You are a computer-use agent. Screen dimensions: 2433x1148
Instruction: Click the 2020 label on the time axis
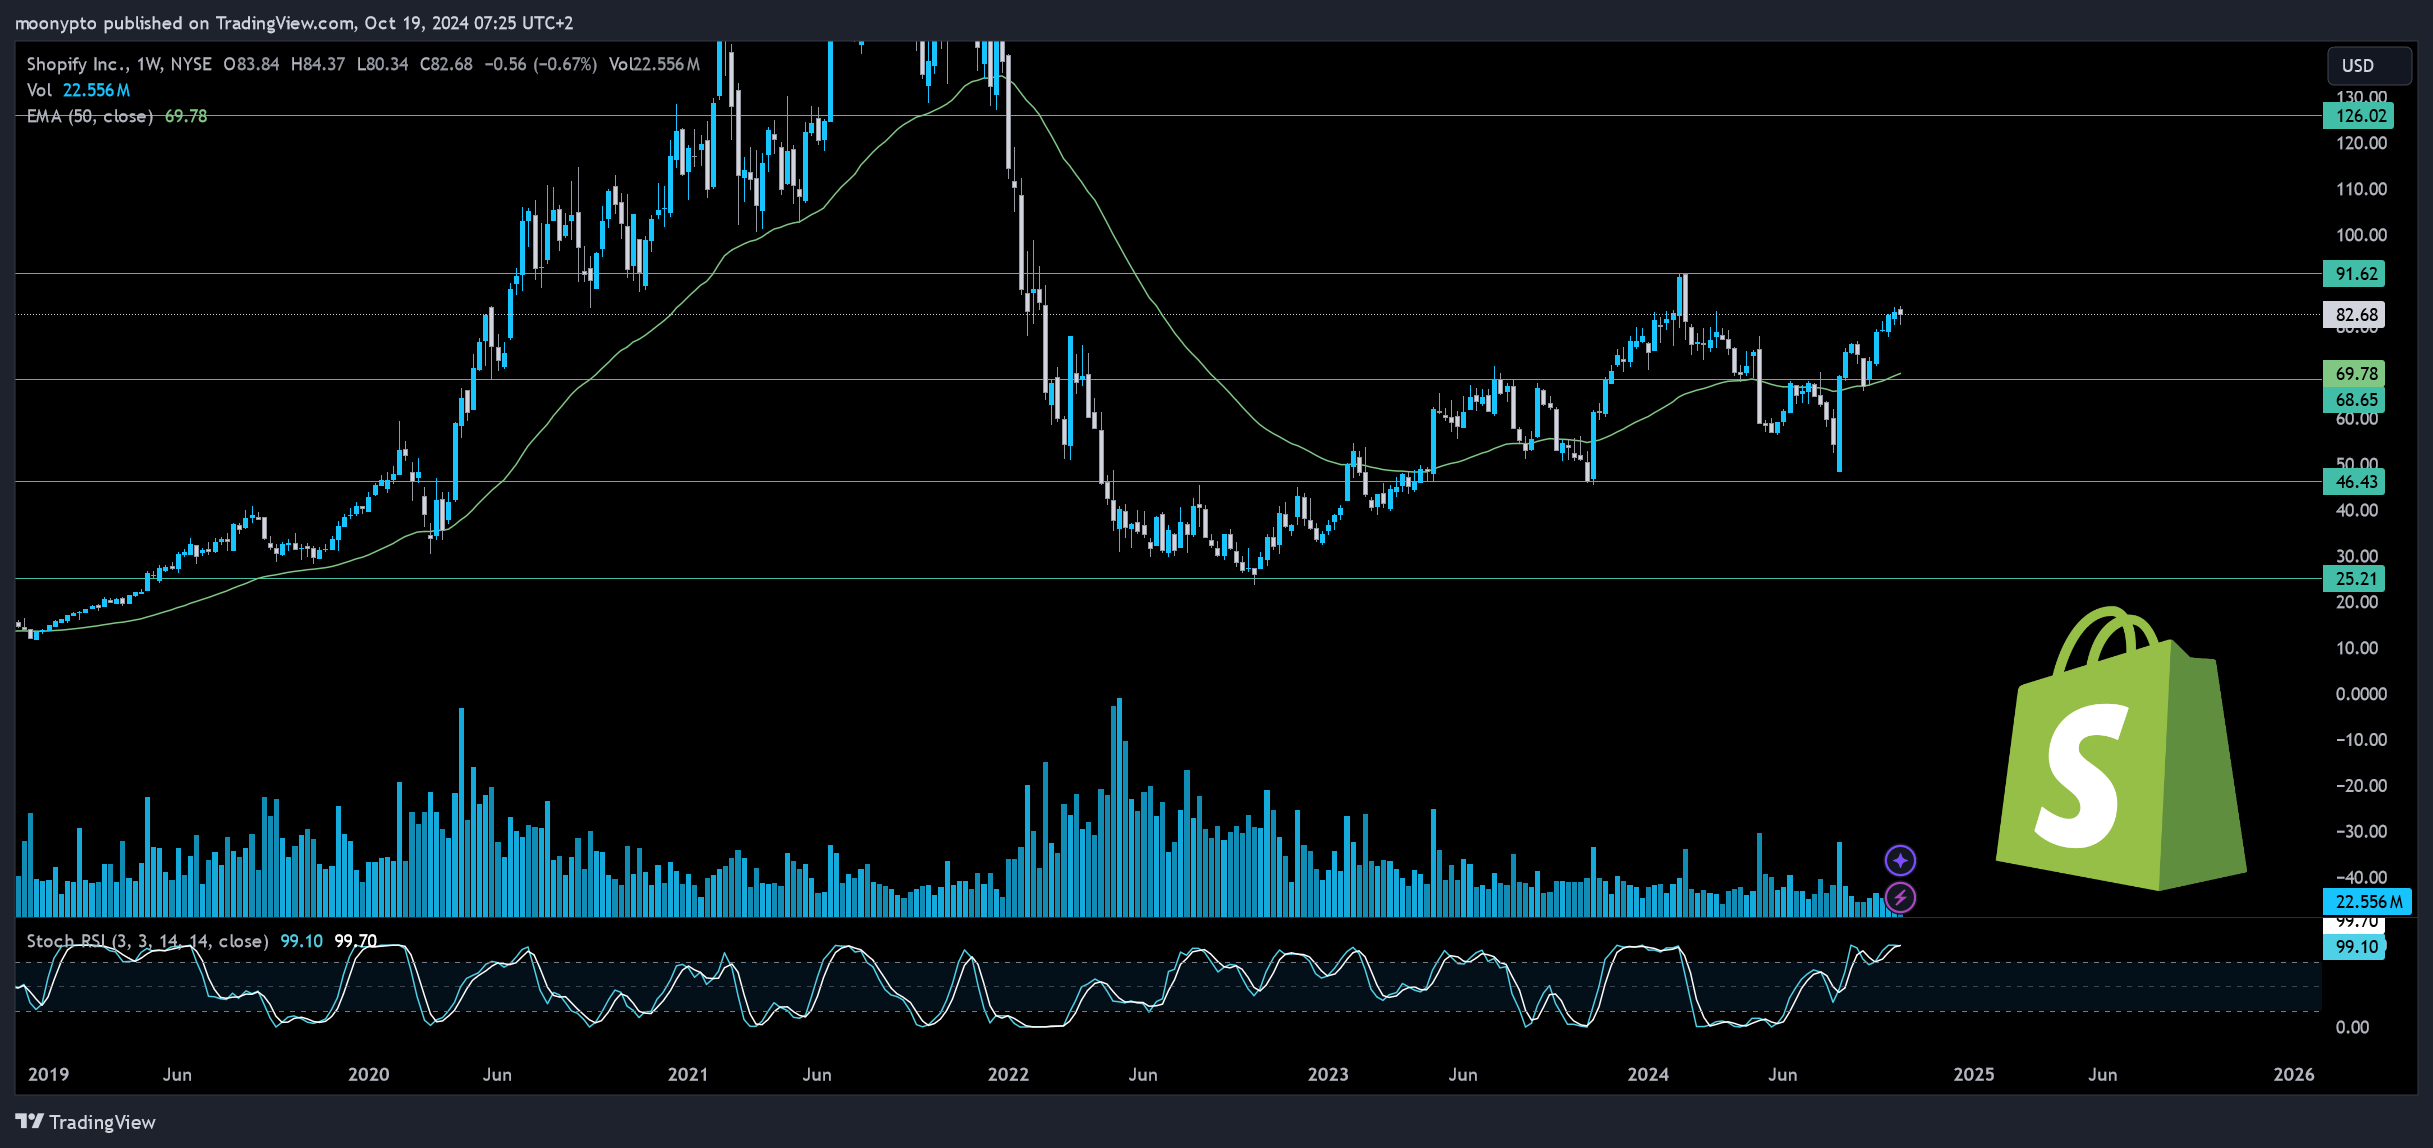pyautogui.click(x=368, y=1074)
